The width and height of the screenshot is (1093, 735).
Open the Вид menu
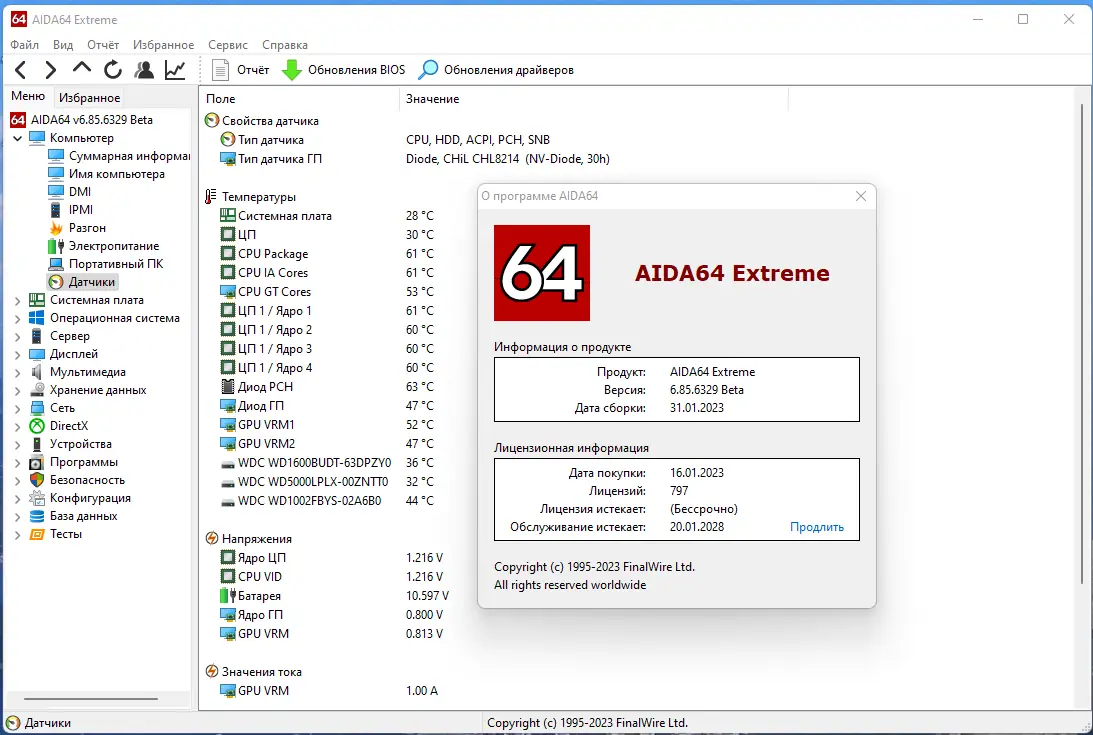pos(63,45)
